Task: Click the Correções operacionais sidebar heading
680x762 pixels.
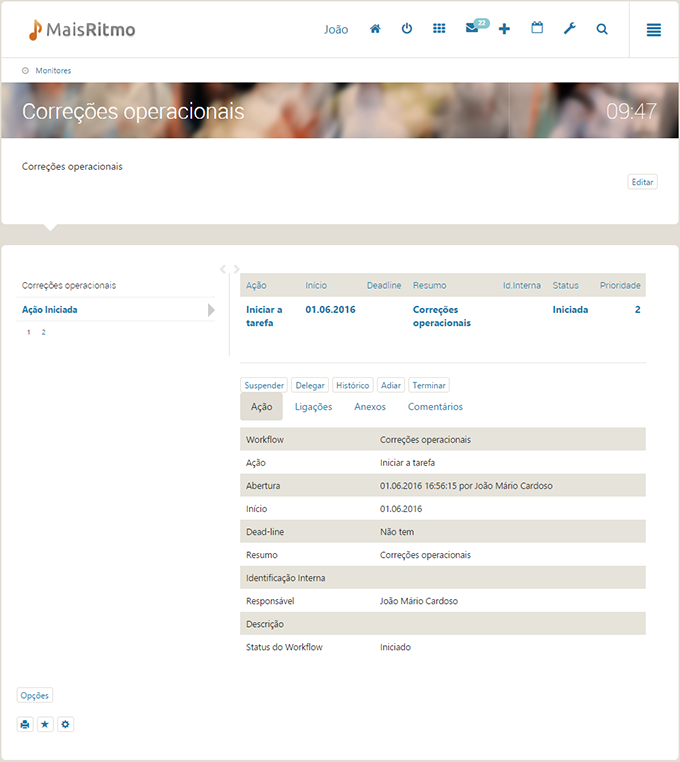Action: [x=69, y=285]
